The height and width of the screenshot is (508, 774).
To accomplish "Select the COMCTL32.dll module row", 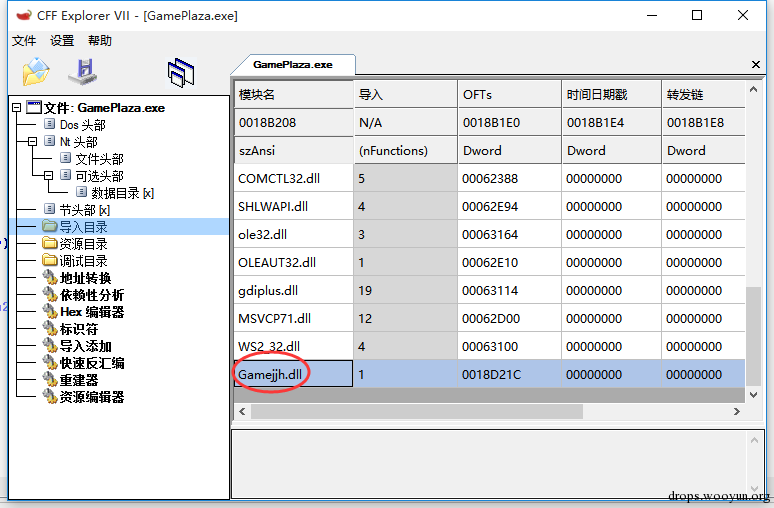I will pyautogui.click(x=490, y=178).
